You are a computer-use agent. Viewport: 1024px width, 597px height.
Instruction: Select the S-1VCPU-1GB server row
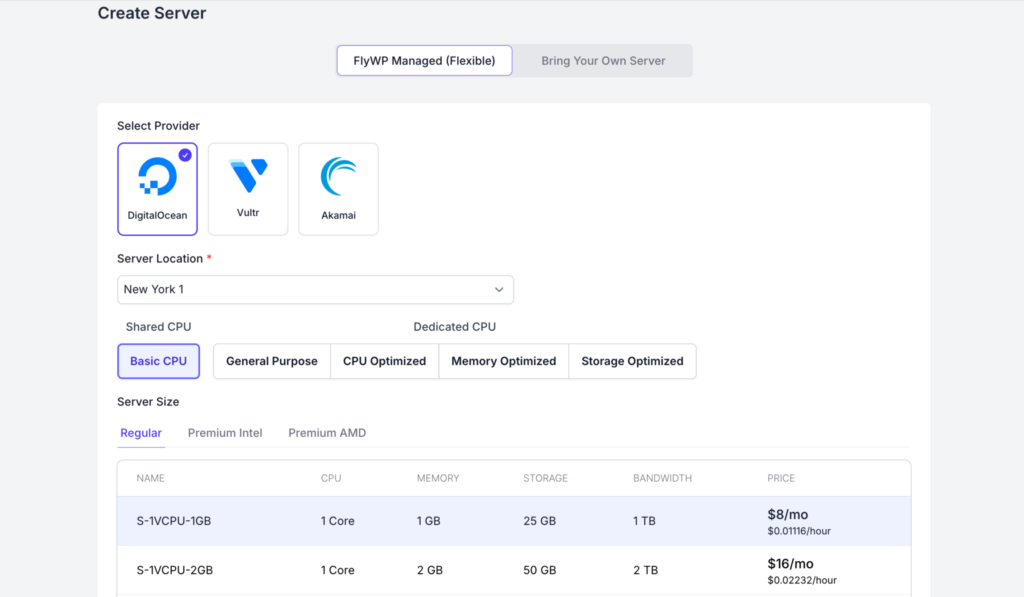(x=174, y=521)
